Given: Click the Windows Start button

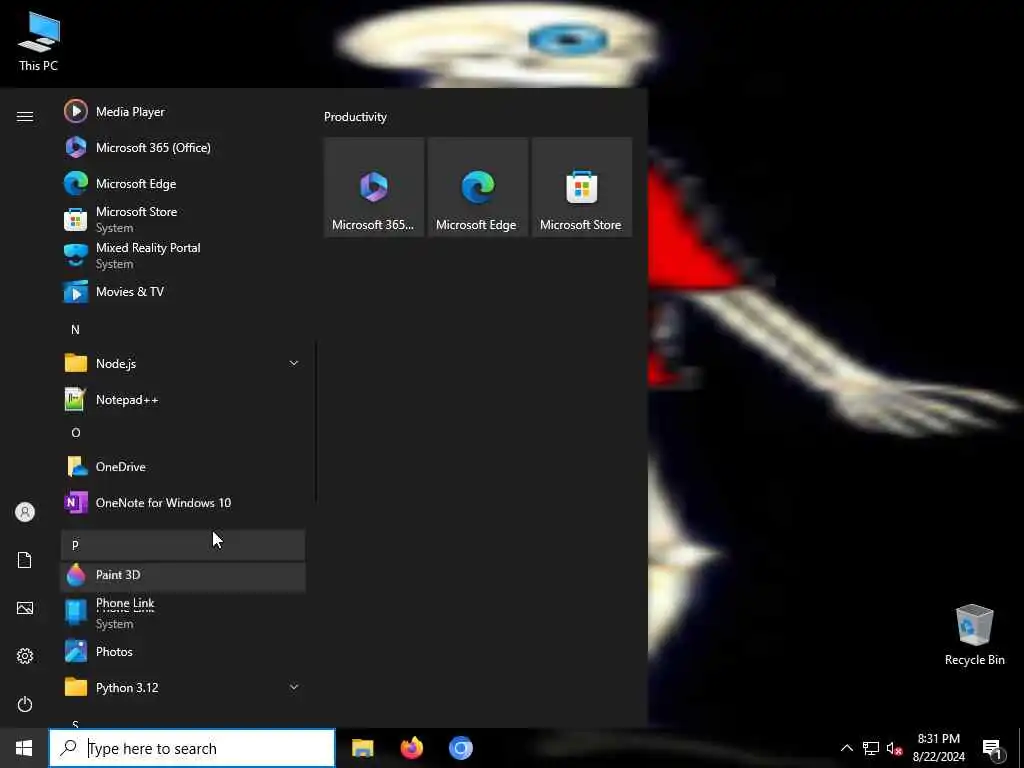Looking at the screenshot, I should pos(24,748).
